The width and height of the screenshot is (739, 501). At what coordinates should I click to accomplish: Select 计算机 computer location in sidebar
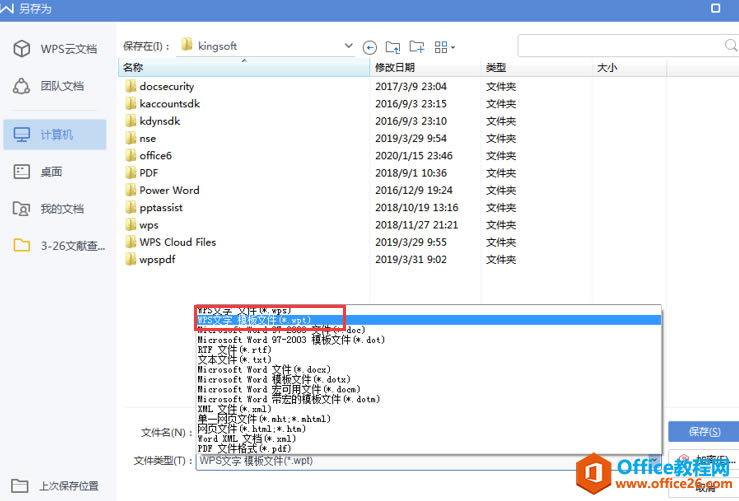pos(55,135)
